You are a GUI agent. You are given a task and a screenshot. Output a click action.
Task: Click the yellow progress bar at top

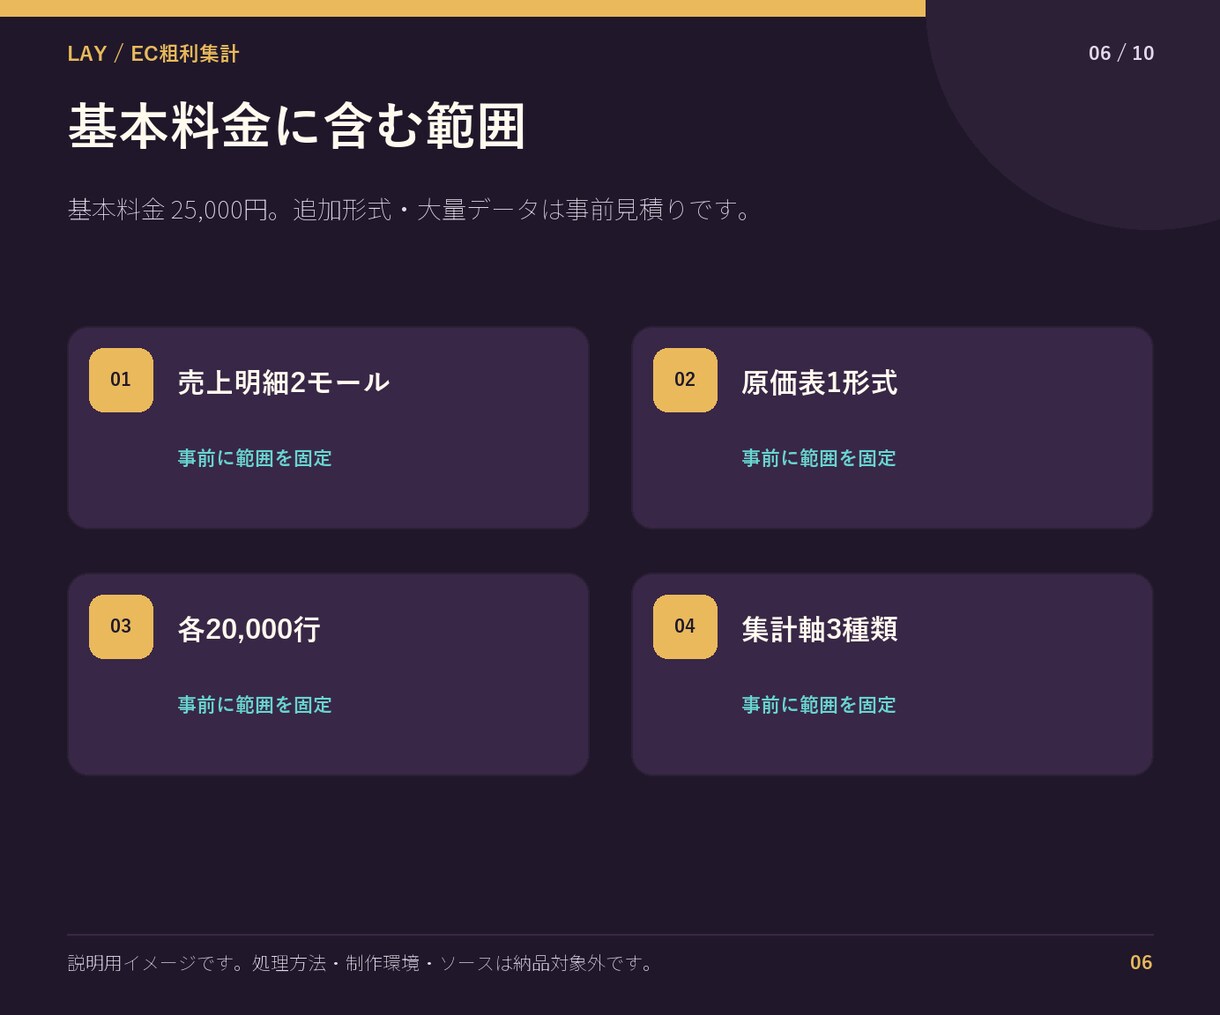coord(463,8)
